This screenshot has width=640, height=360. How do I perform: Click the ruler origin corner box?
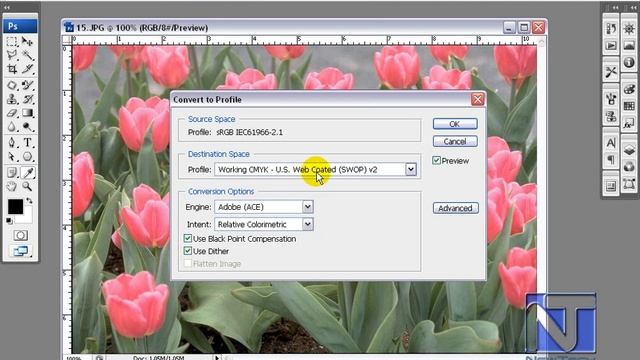66,40
